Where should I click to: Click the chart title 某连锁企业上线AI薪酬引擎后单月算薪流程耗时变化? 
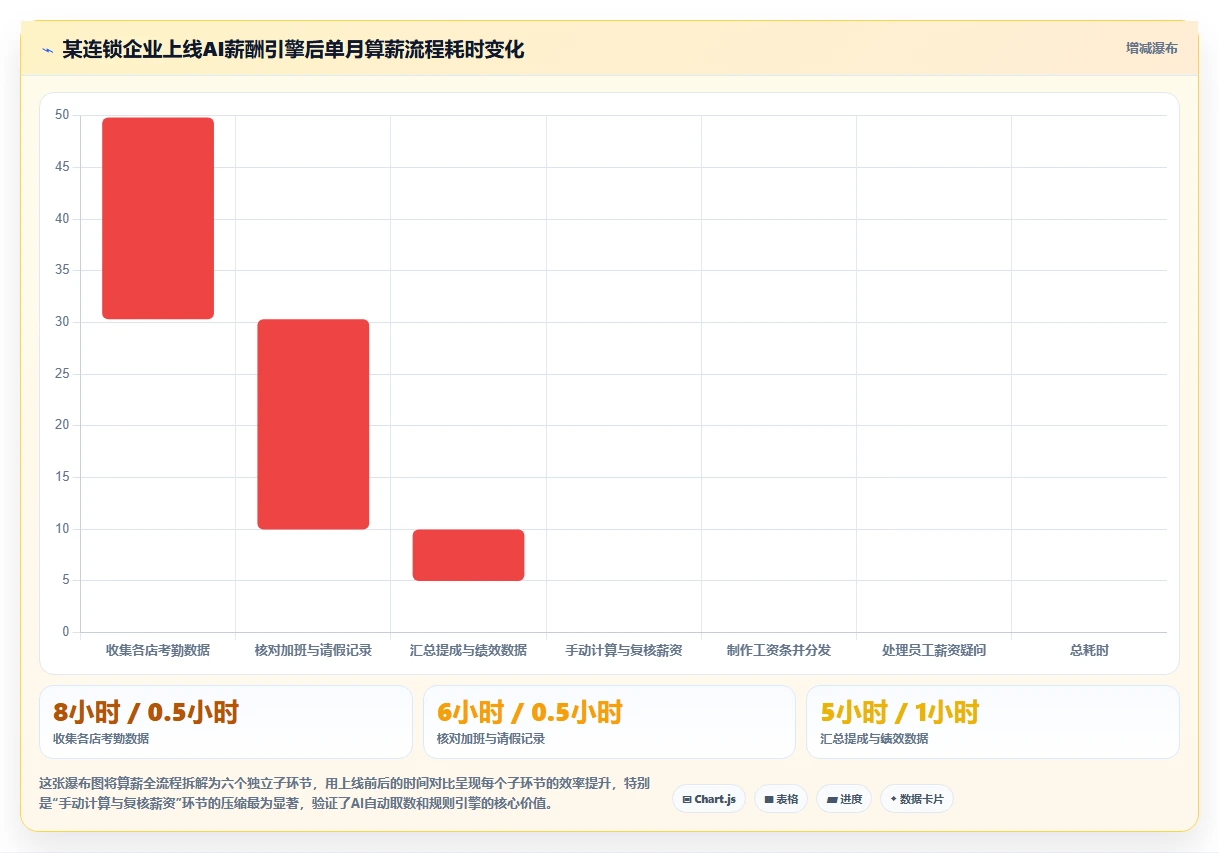293,49
